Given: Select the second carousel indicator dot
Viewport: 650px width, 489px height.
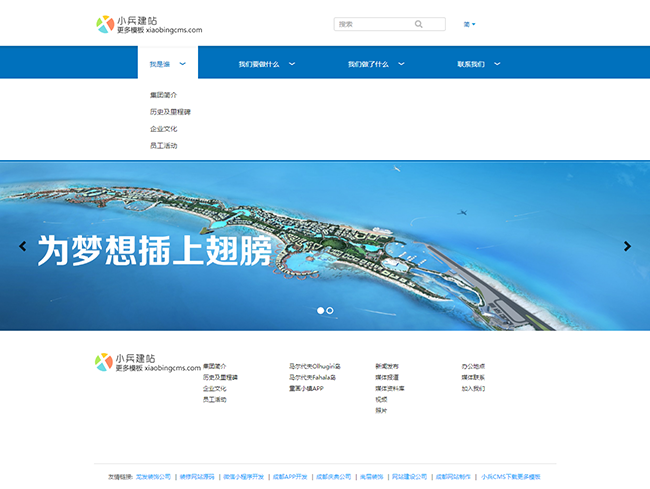Looking at the screenshot, I should [330, 310].
